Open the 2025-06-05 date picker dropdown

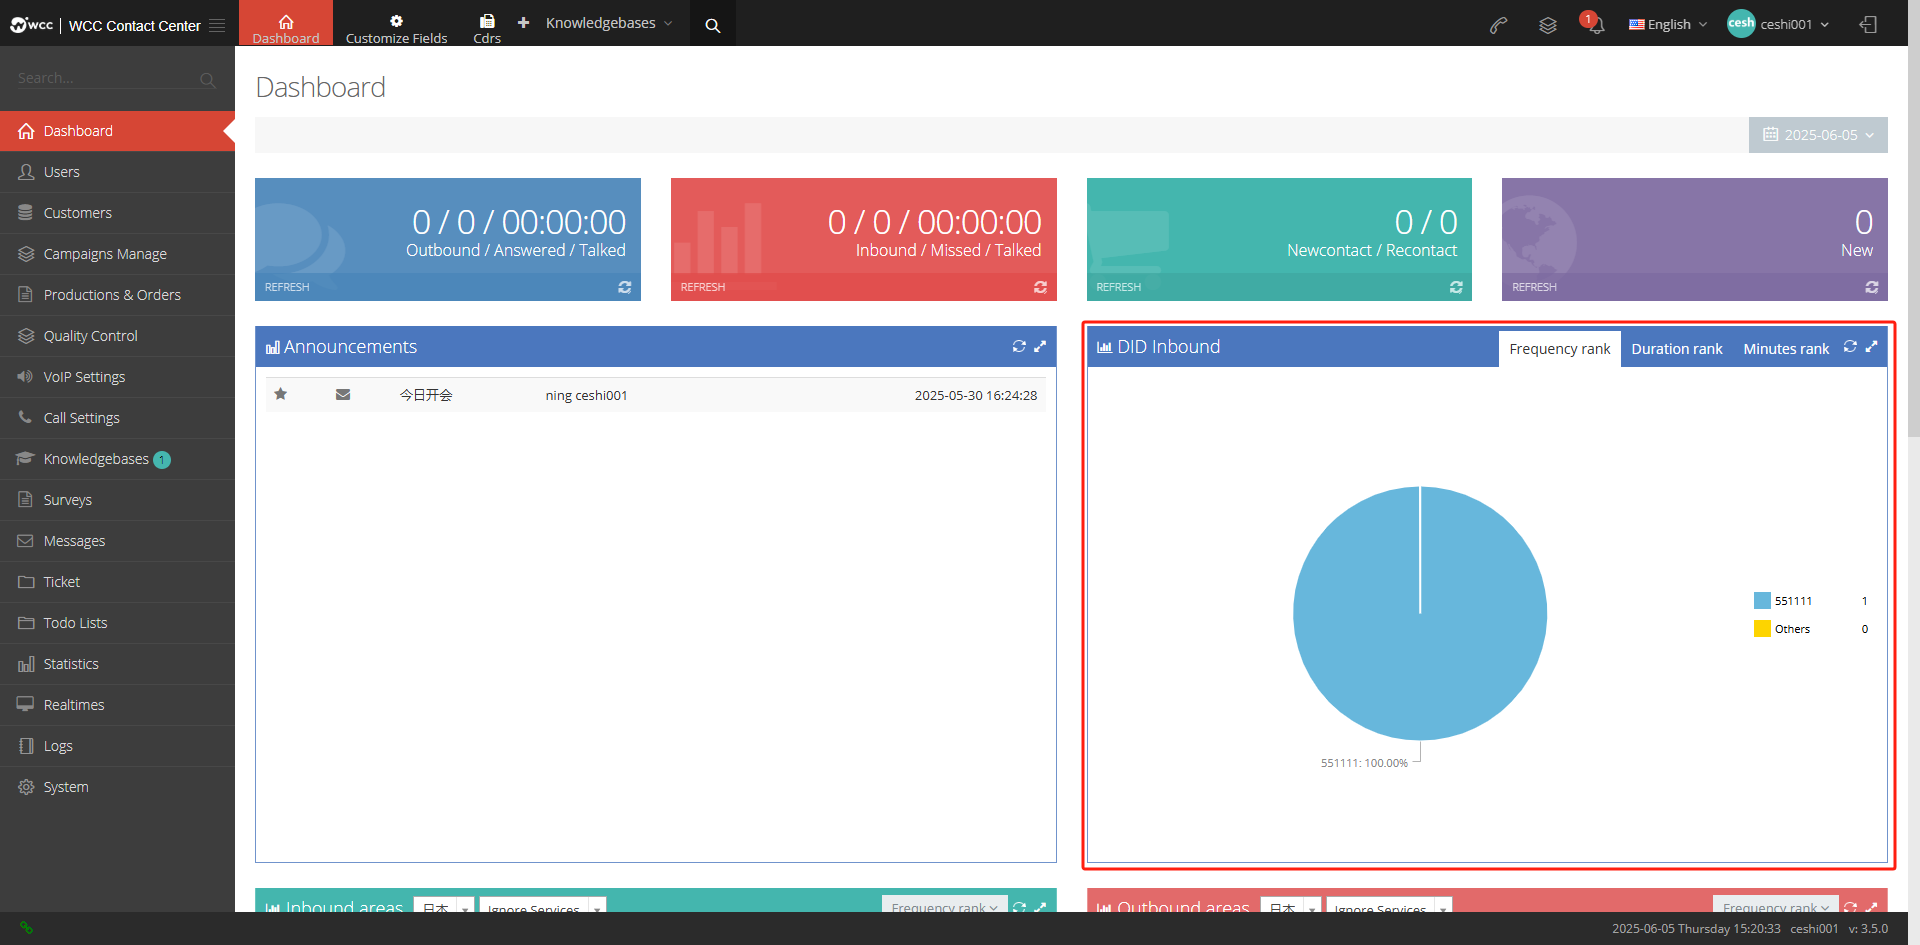click(x=1818, y=135)
